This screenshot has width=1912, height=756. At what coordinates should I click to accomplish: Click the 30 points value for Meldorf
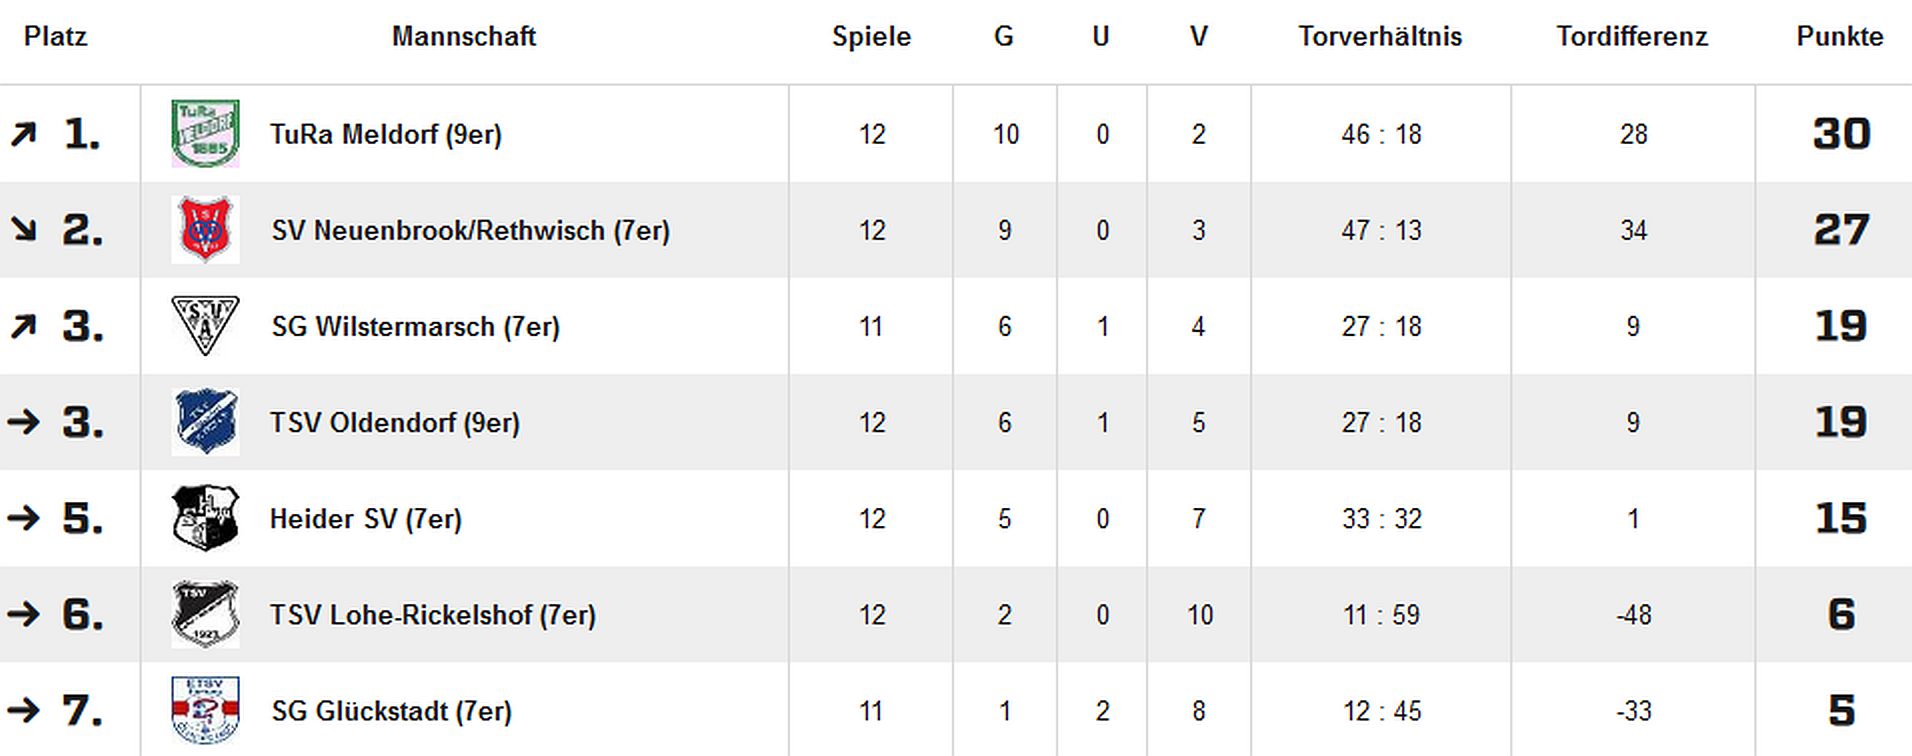[x=1841, y=134]
